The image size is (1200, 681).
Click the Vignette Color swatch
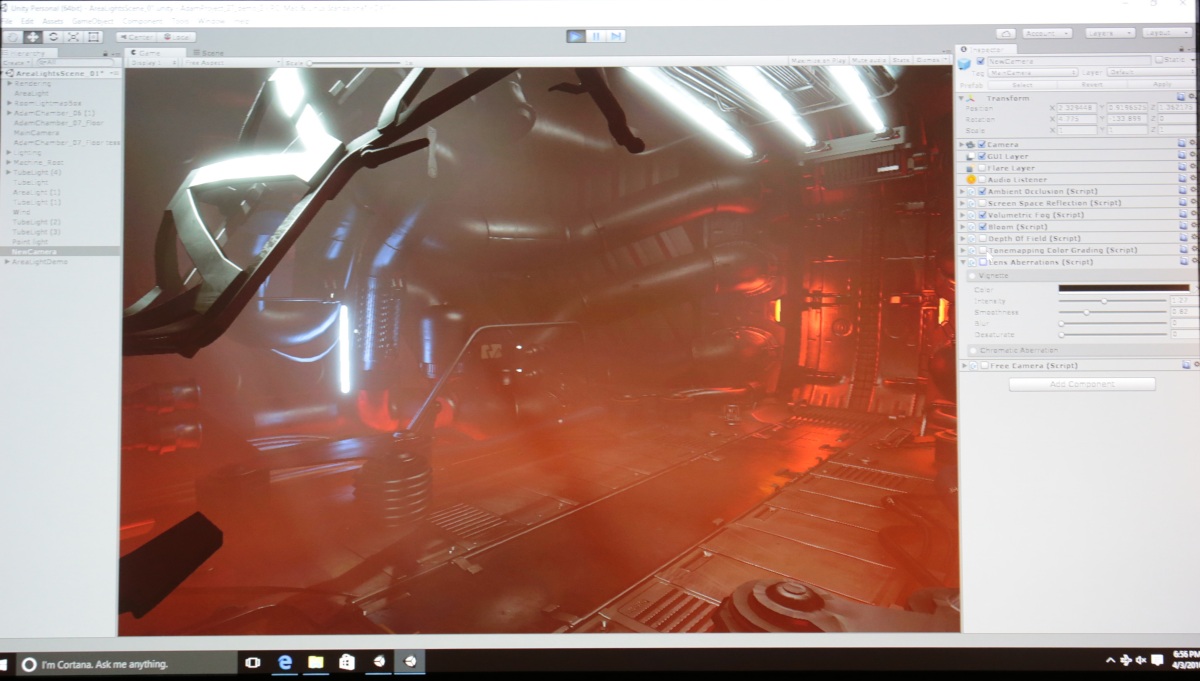click(1123, 288)
